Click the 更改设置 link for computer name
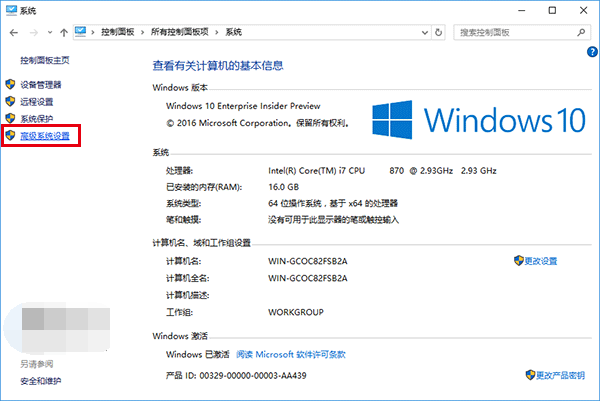The width and height of the screenshot is (600, 401). point(541,261)
